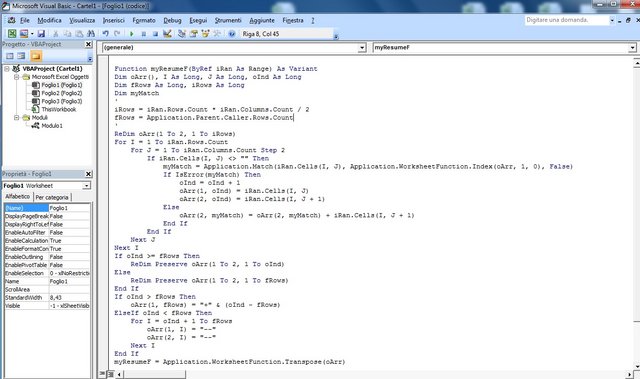Select the (Name) property row
The image size is (640, 379).
(x=47, y=208)
